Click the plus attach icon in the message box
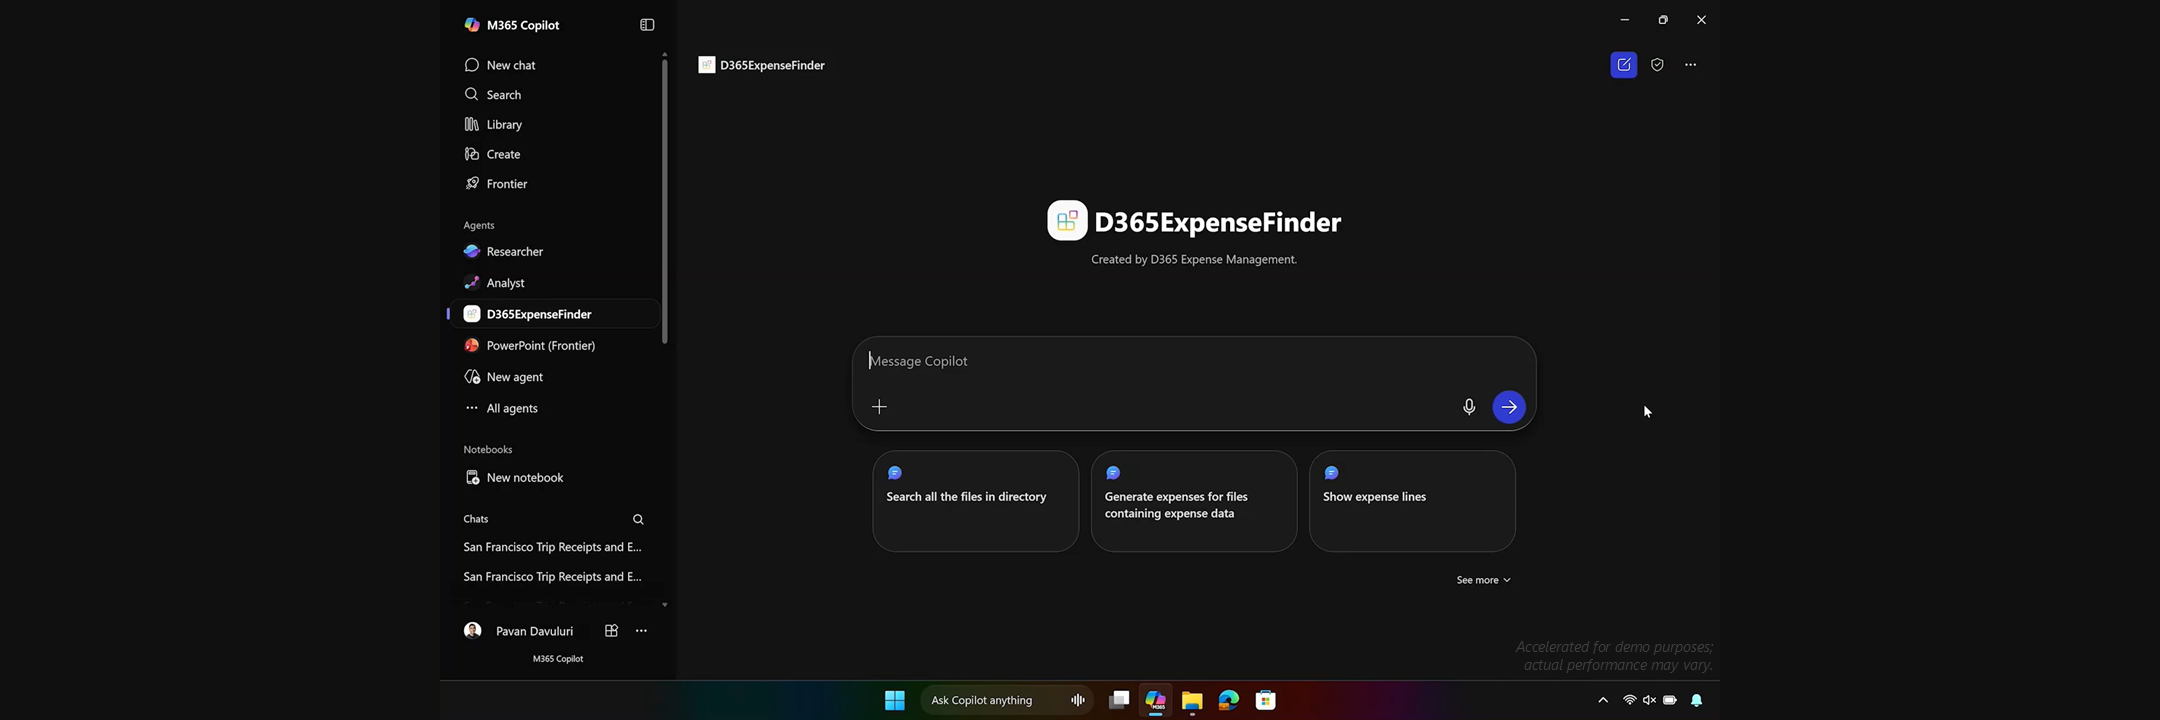 coord(879,407)
